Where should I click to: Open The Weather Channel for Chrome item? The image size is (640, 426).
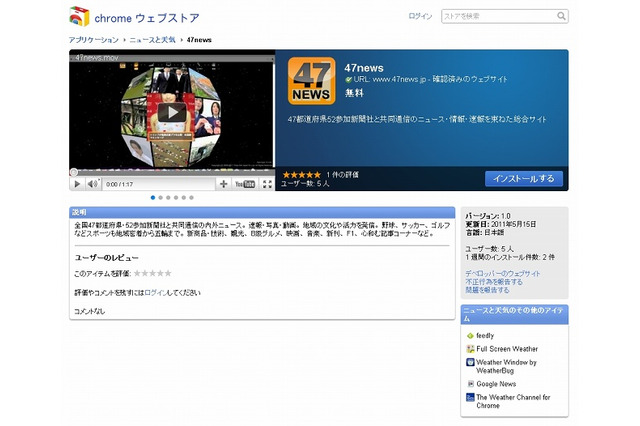click(x=513, y=402)
